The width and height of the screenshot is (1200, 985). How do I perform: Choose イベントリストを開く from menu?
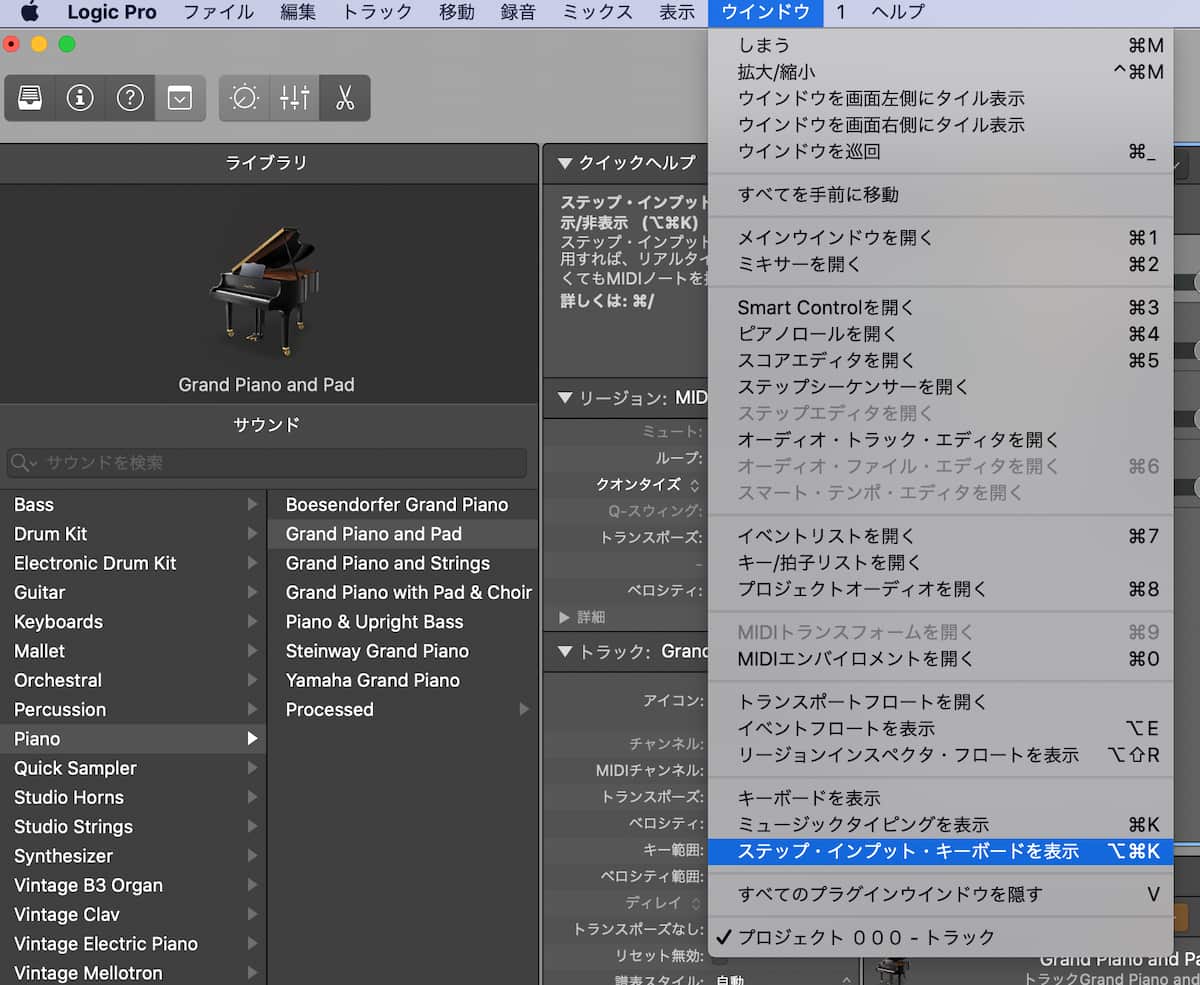pos(940,536)
